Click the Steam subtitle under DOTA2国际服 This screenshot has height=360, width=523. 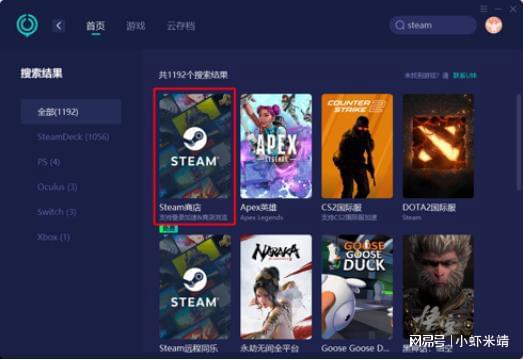412,218
